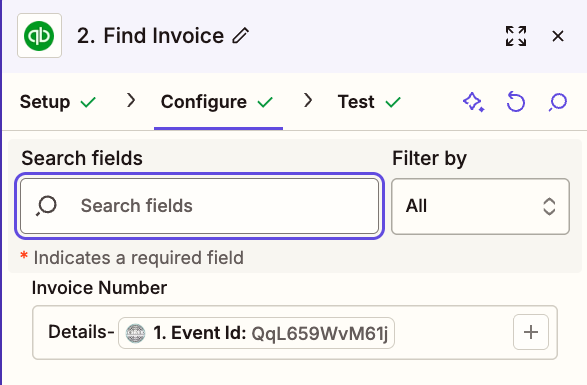Open the AI sparkle assistant icon

point(474,102)
